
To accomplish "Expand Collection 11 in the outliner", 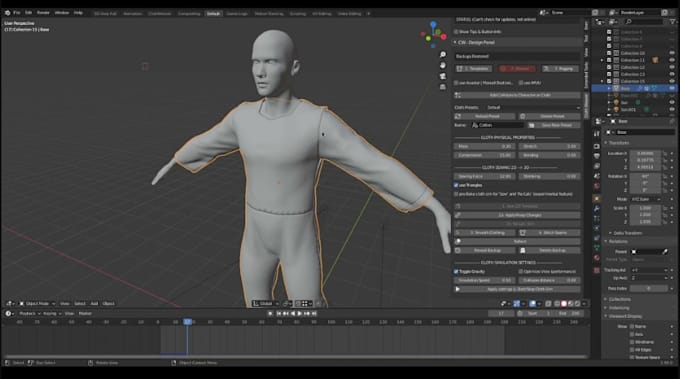I will [x=602, y=60].
